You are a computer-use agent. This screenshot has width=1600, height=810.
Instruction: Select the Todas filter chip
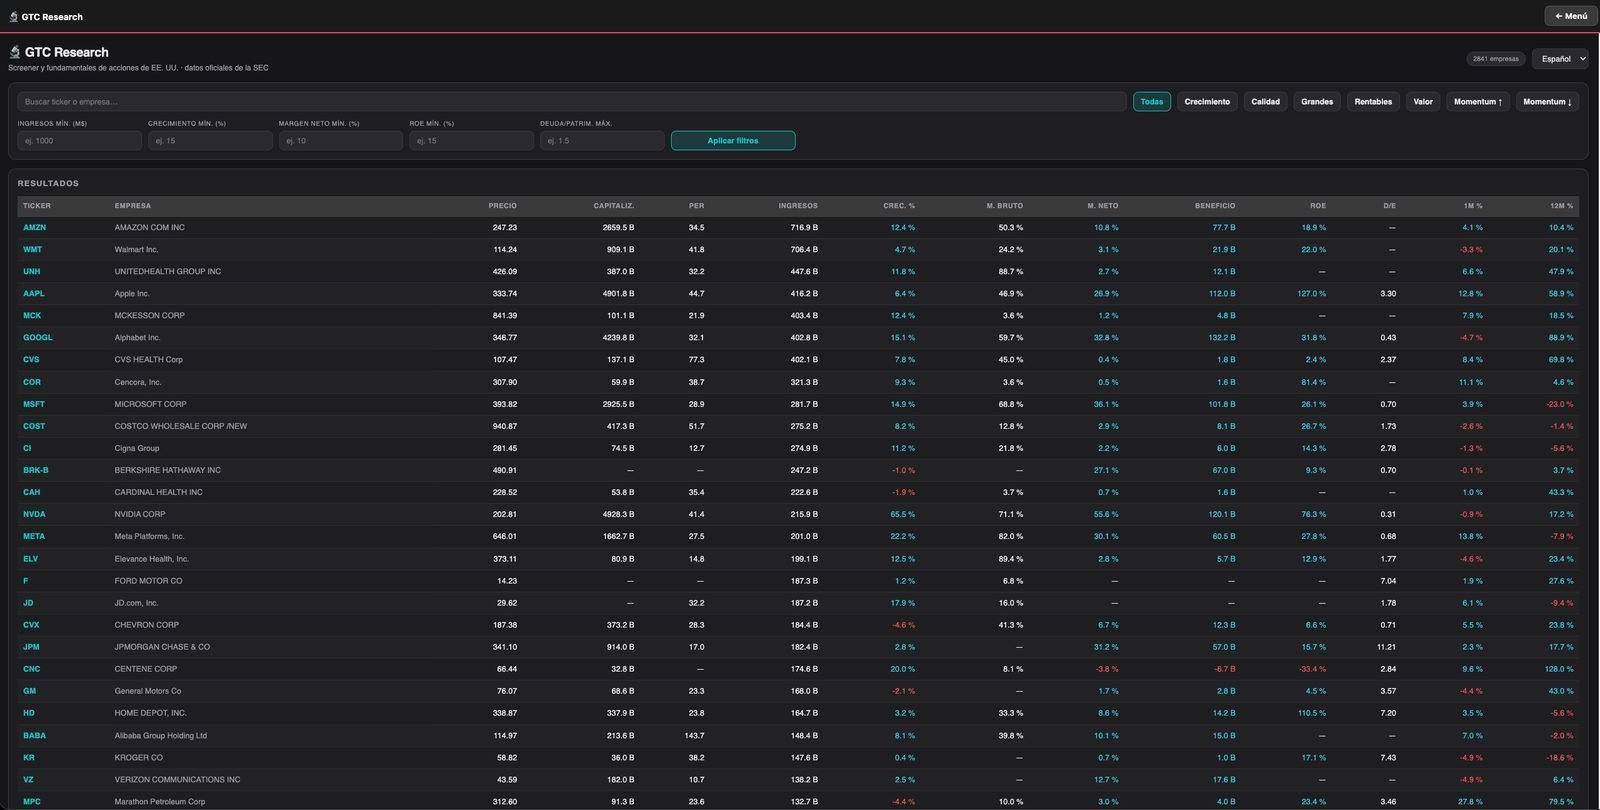coord(1152,102)
